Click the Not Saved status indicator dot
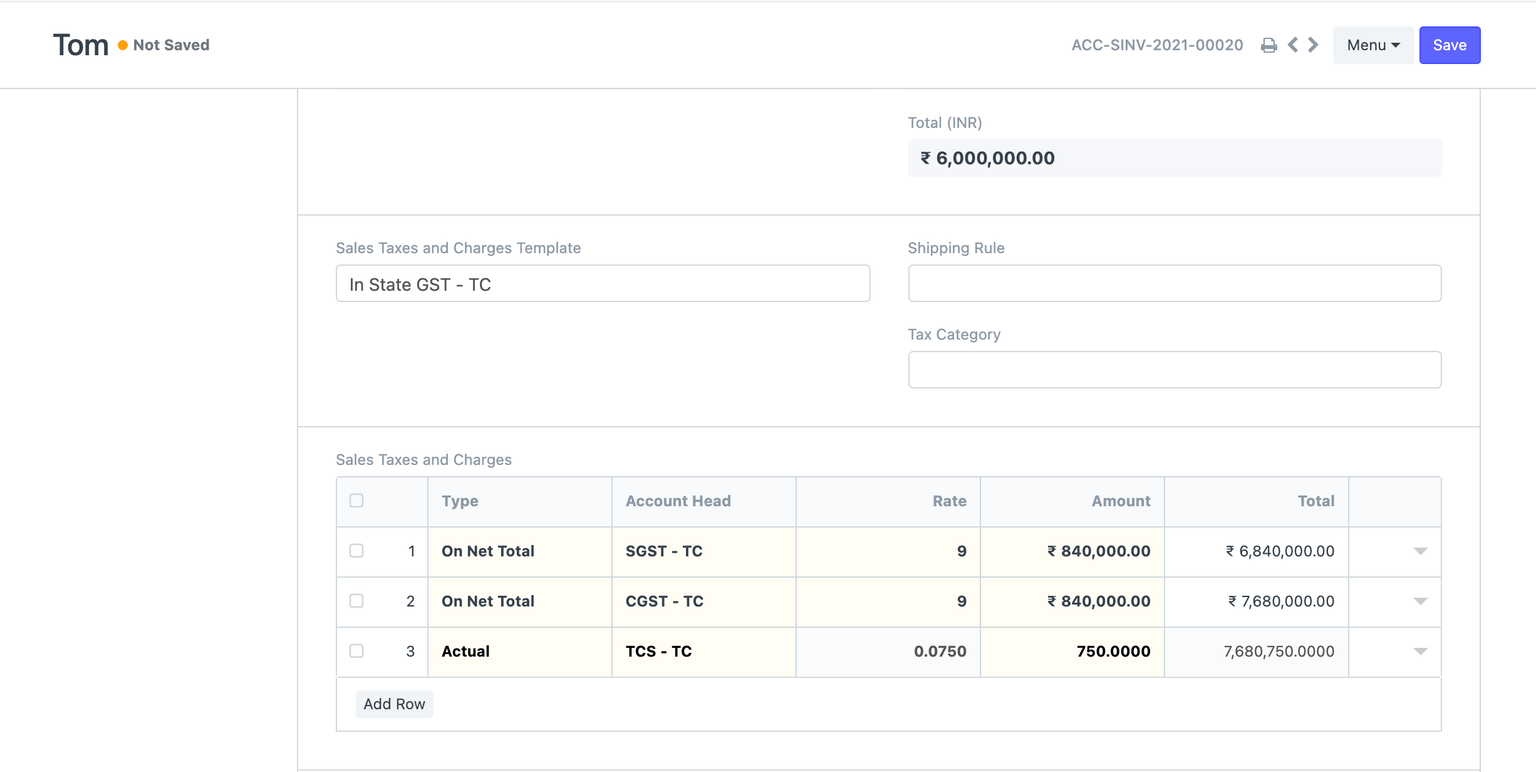The image size is (1536, 772). coord(121,44)
